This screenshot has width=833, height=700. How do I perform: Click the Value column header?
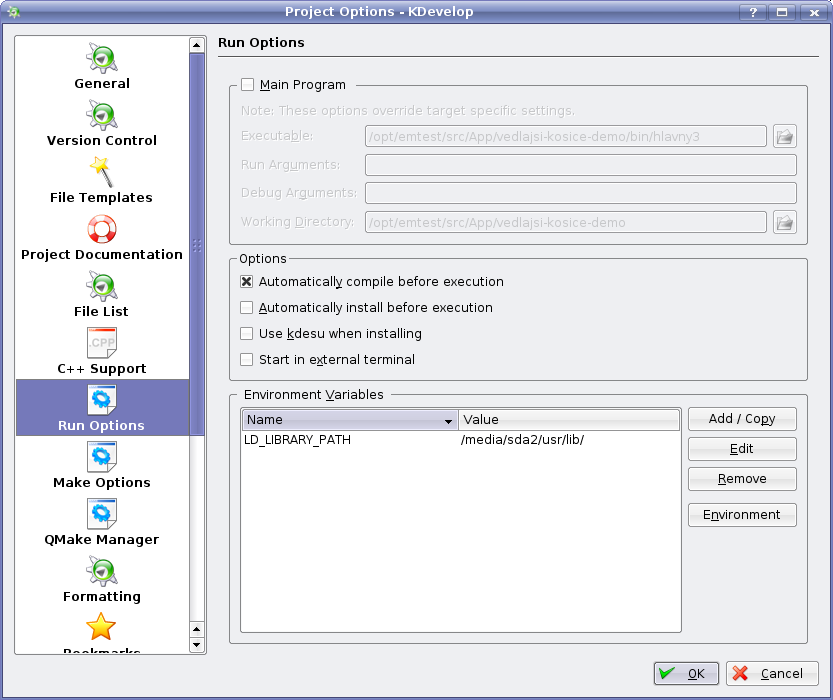click(568, 420)
